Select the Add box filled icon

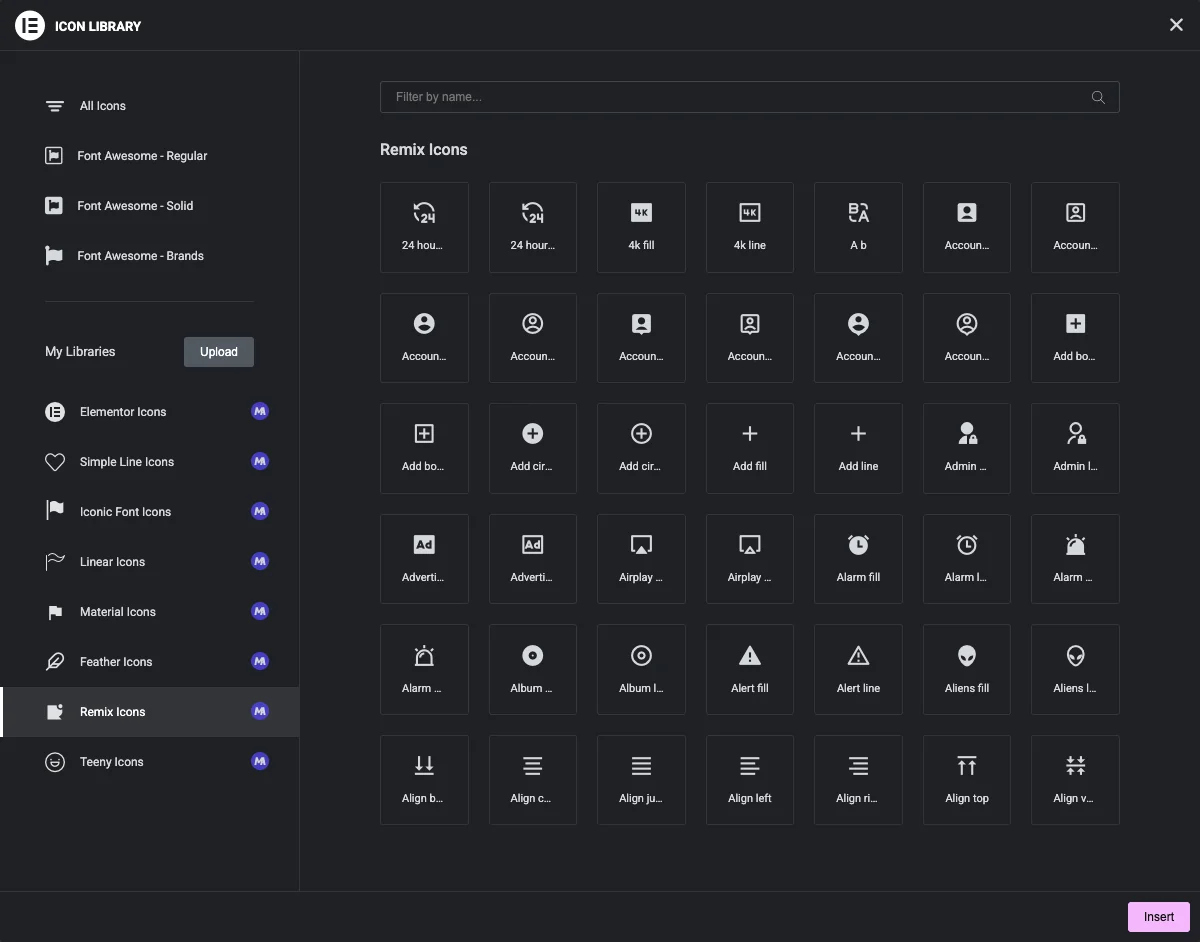tap(1075, 338)
